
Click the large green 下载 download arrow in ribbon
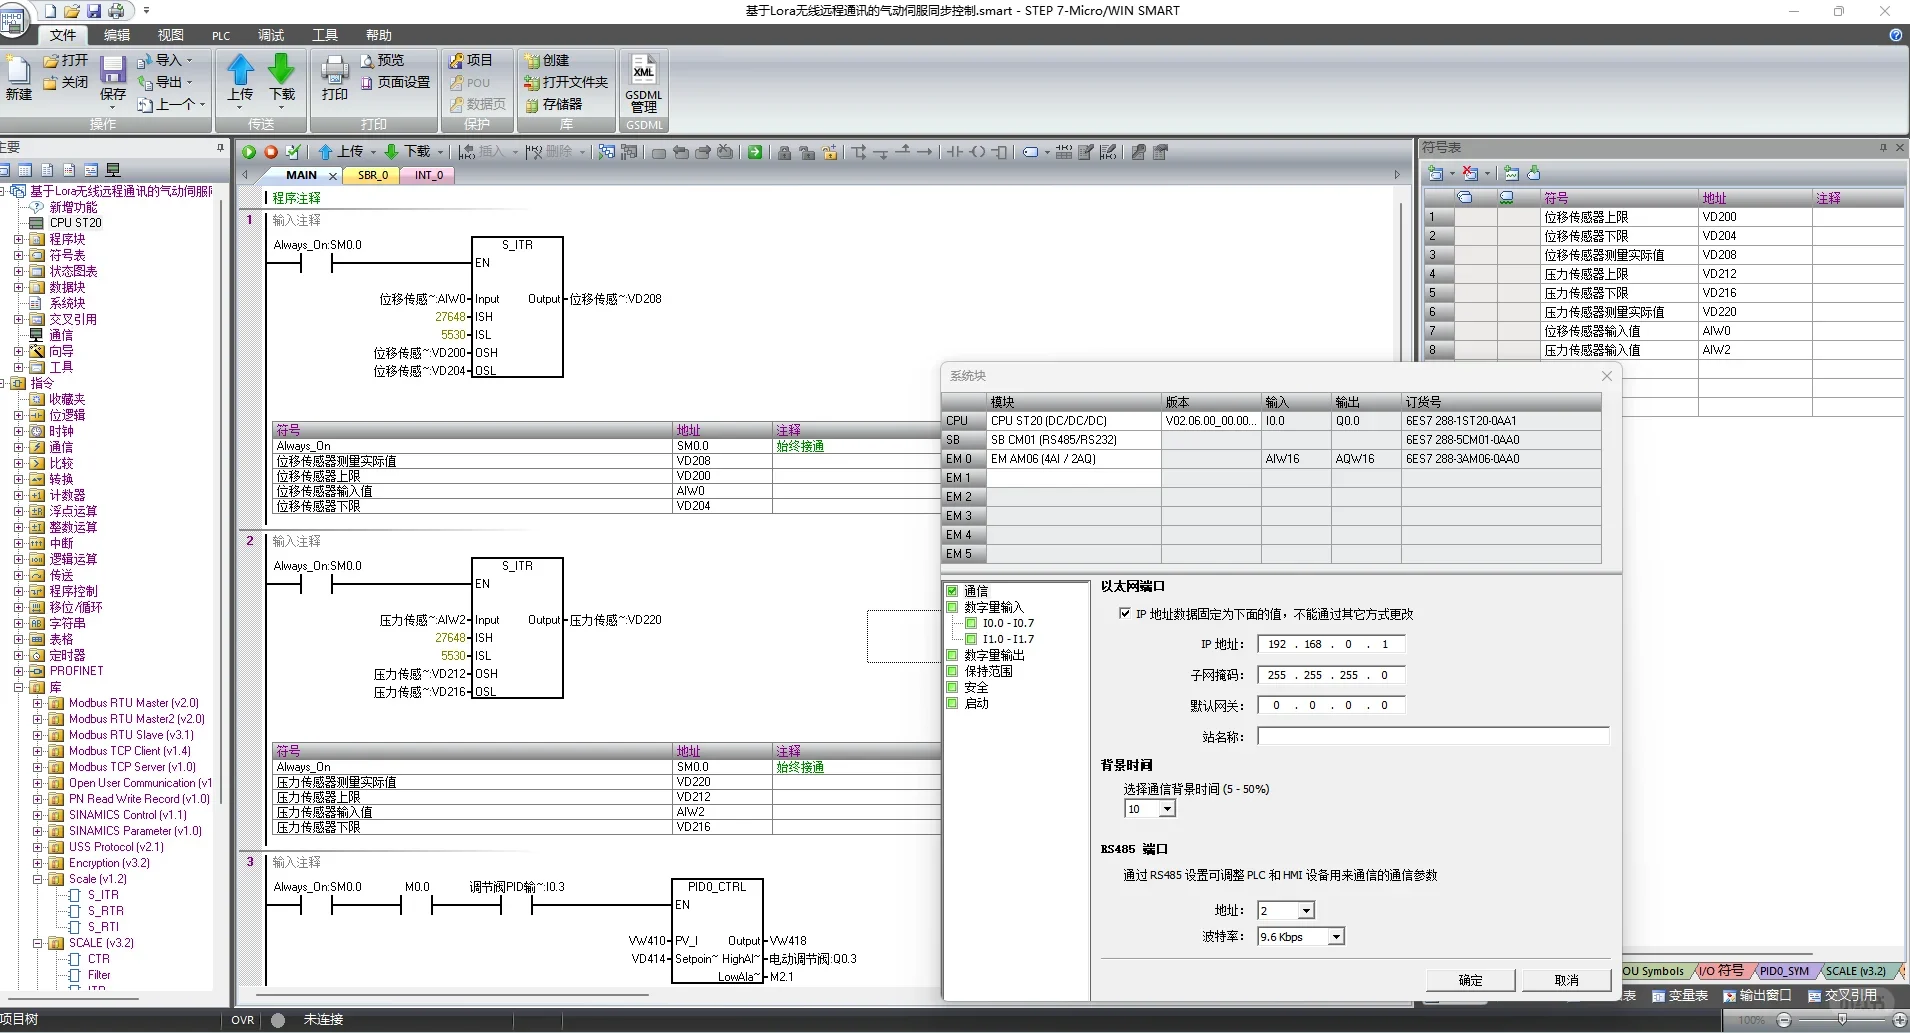coord(282,69)
